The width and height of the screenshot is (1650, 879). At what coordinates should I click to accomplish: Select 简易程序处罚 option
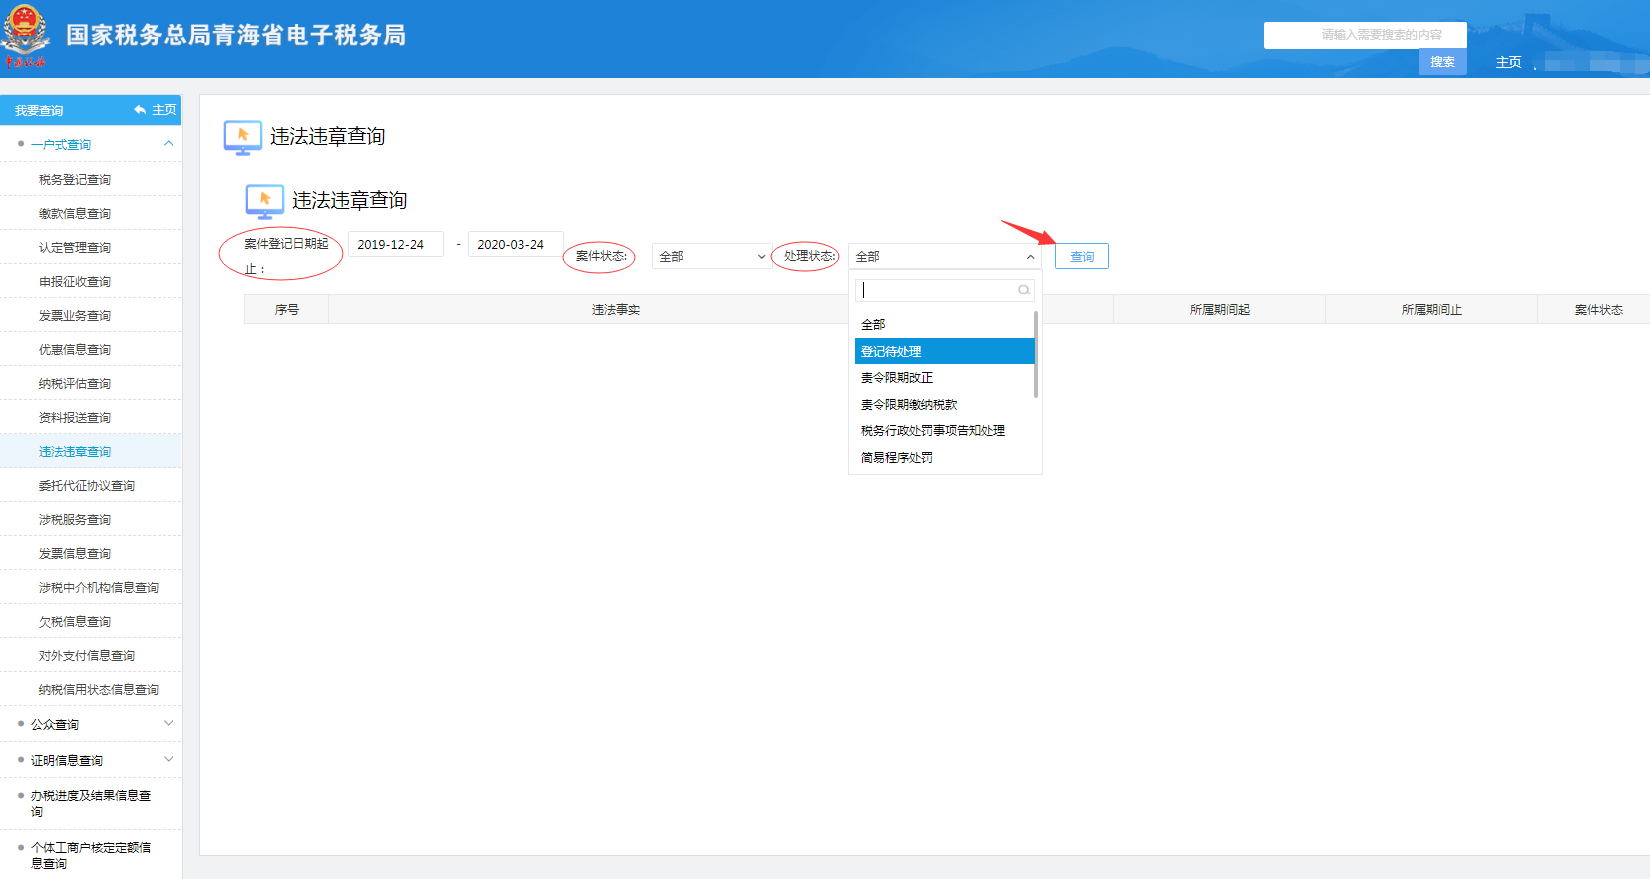(944, 457)
